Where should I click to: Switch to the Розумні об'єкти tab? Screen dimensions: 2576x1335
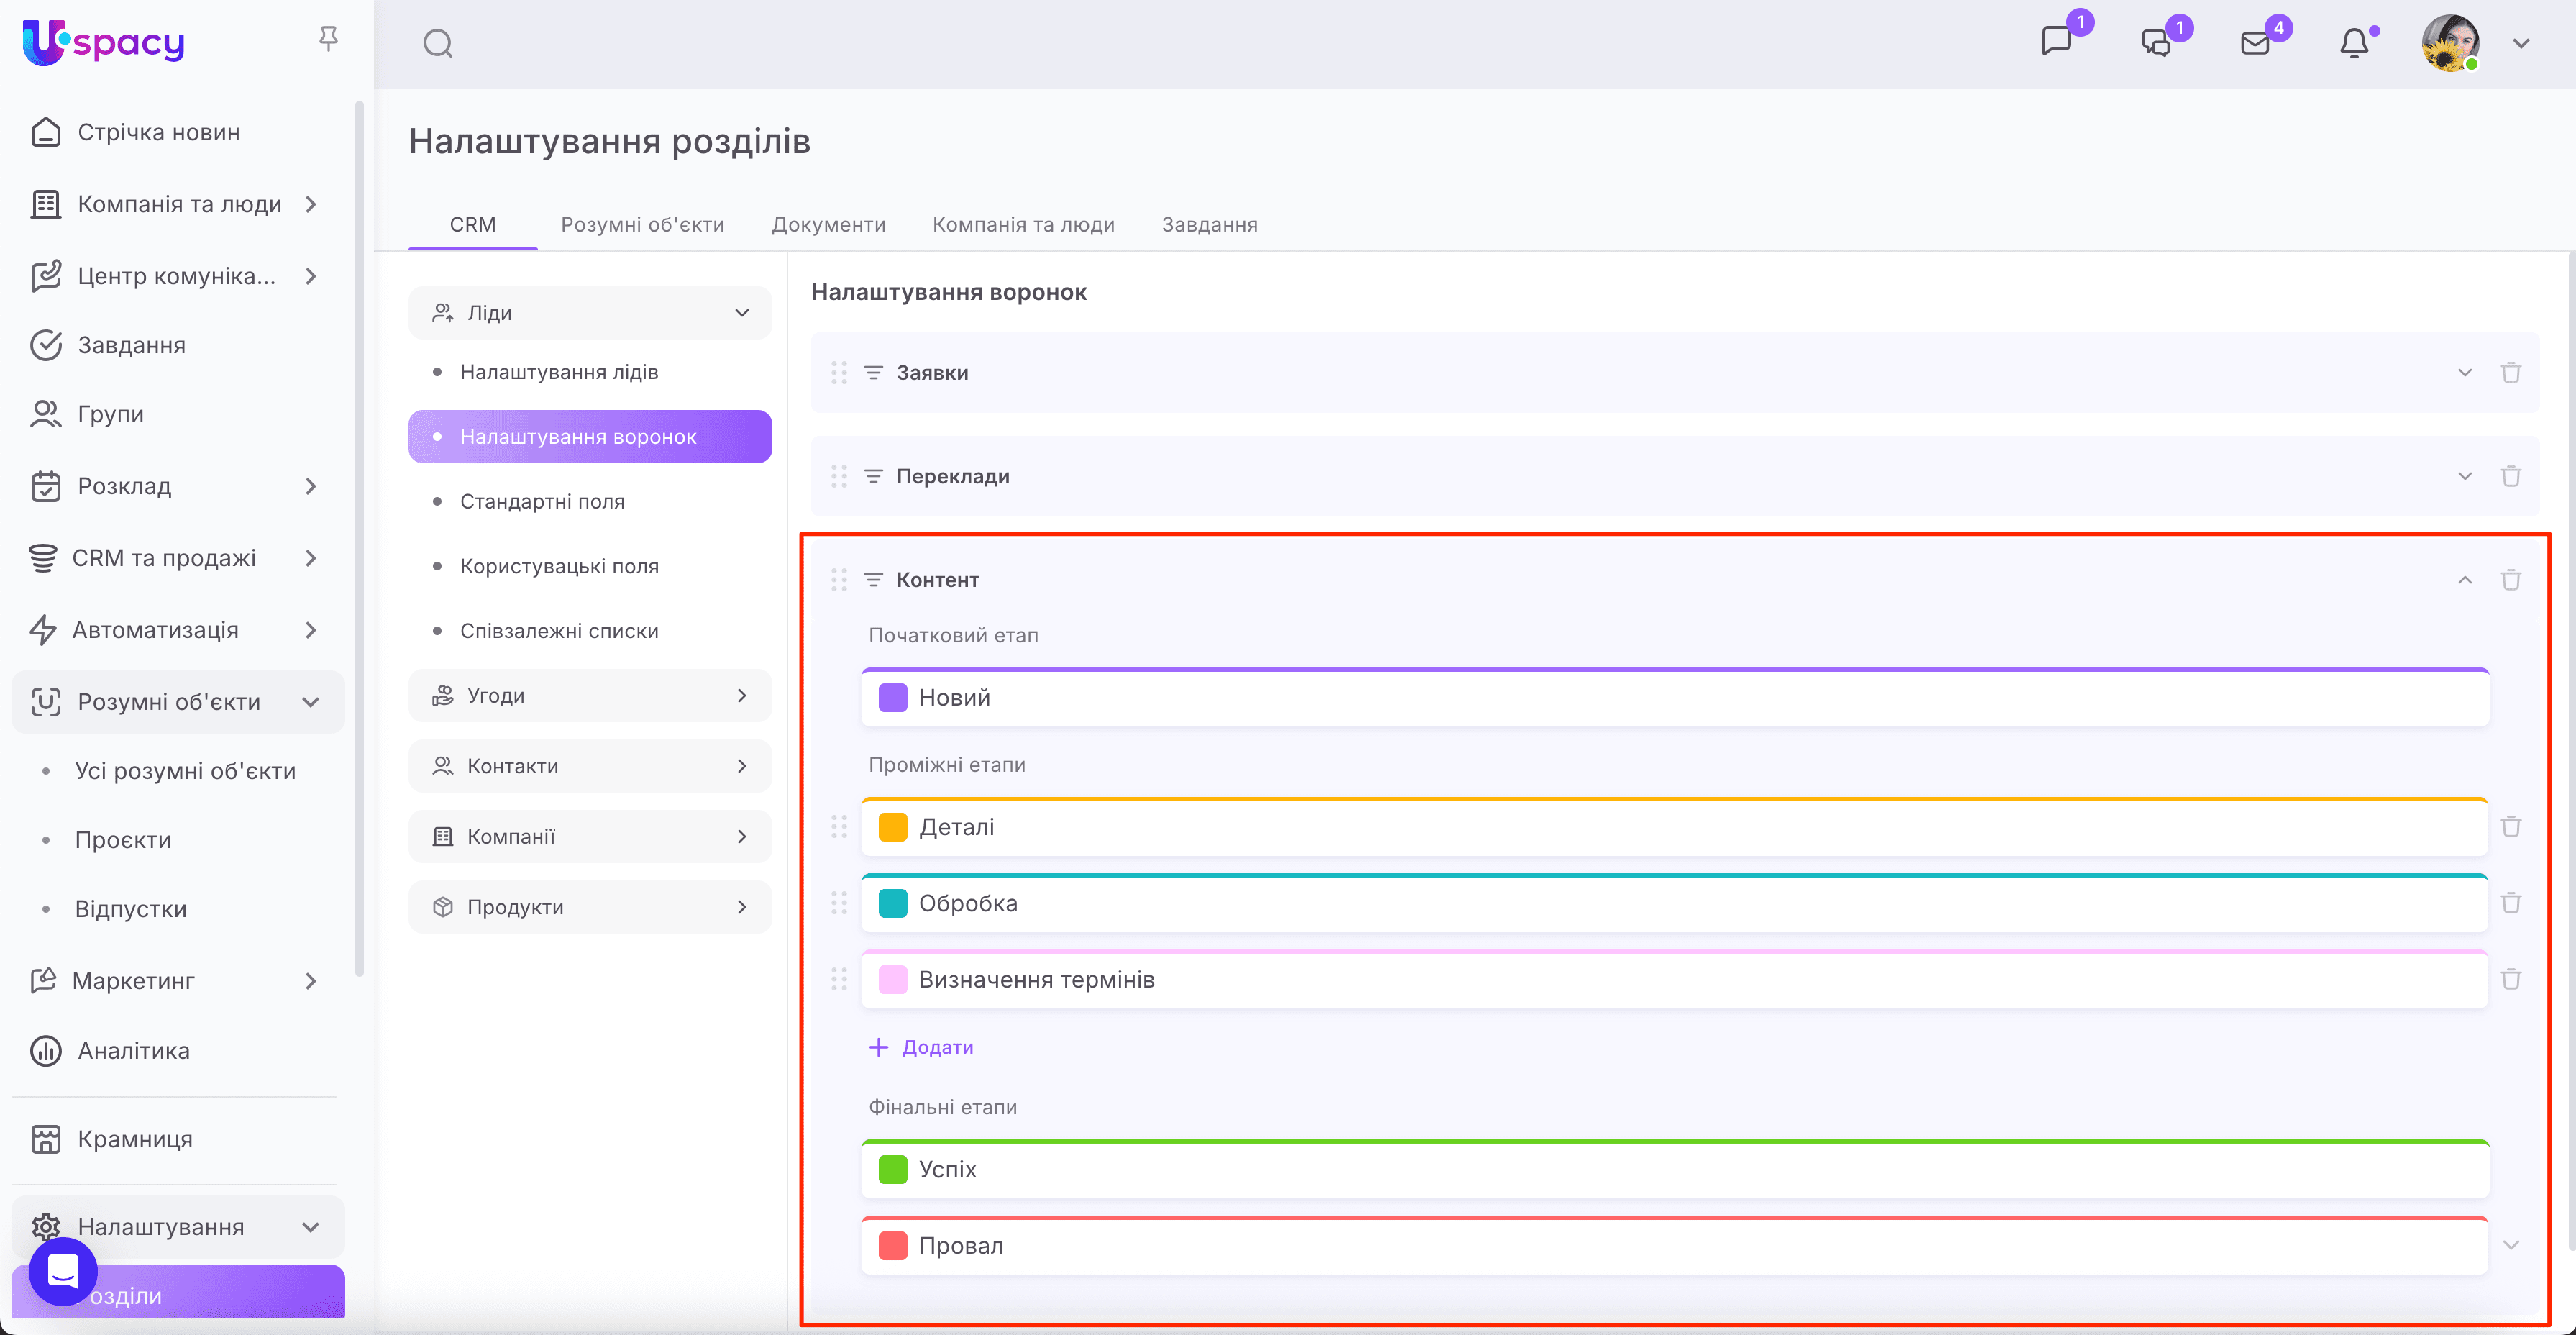click(642, 225)
